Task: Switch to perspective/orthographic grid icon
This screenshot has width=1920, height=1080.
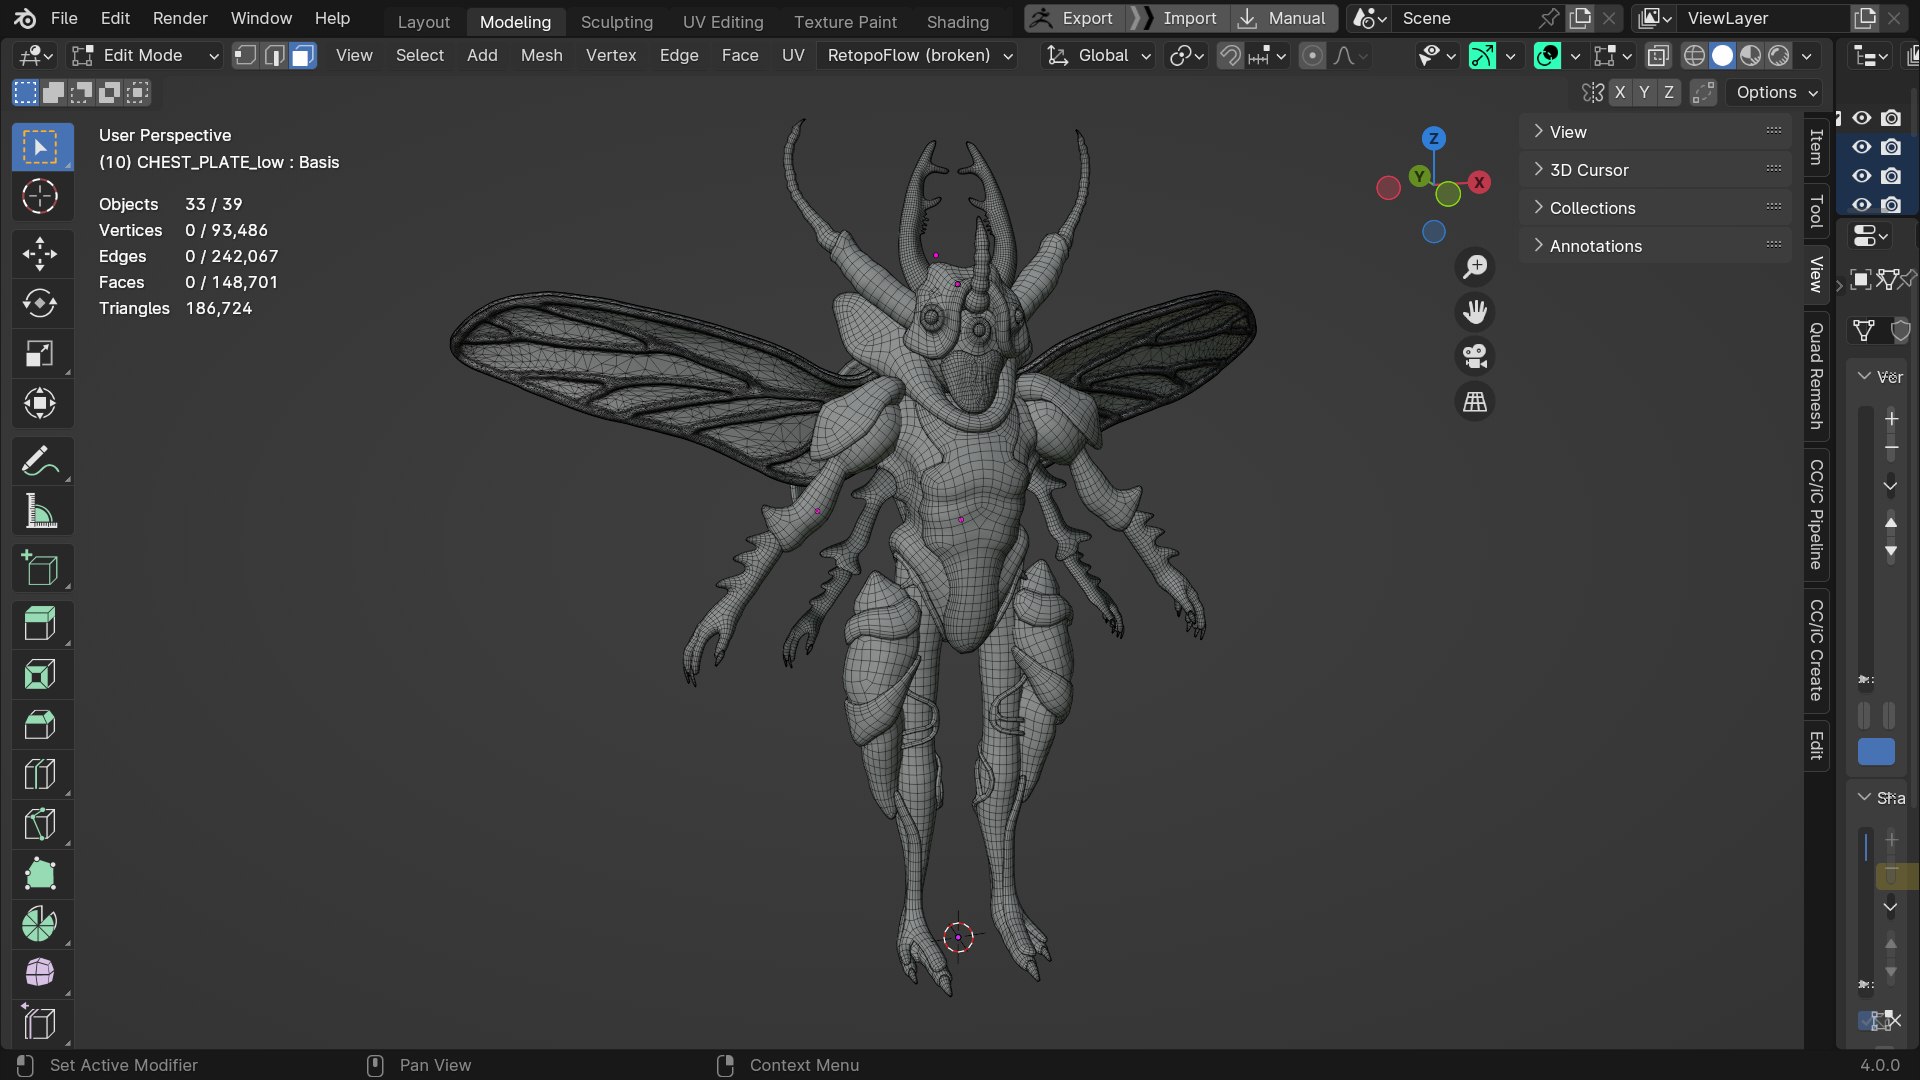Action: pyautogui.click(x=1475, y=403)
